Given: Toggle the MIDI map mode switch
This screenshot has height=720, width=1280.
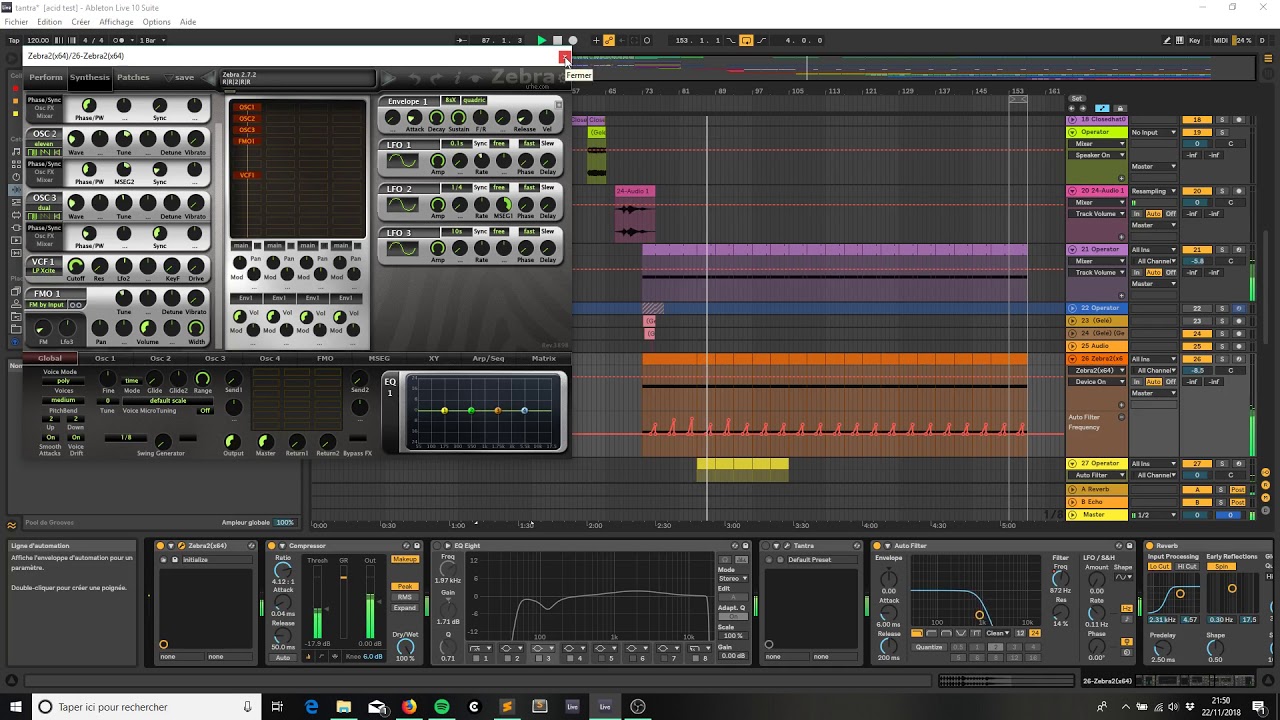Looking at the screenshot, I should point(1220,40).
